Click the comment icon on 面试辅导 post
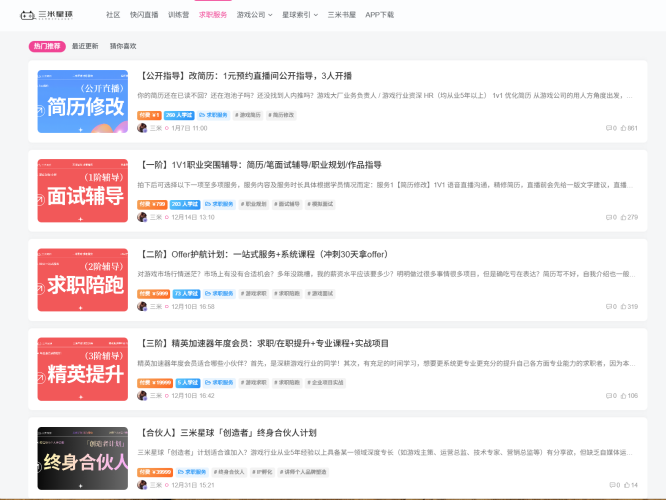 (x=609, y=217)
